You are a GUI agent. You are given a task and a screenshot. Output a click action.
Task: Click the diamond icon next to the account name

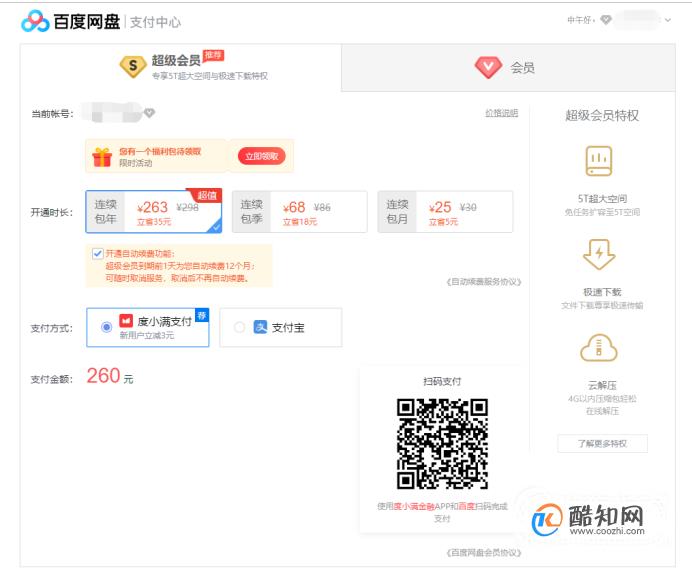tap(150, 113)
